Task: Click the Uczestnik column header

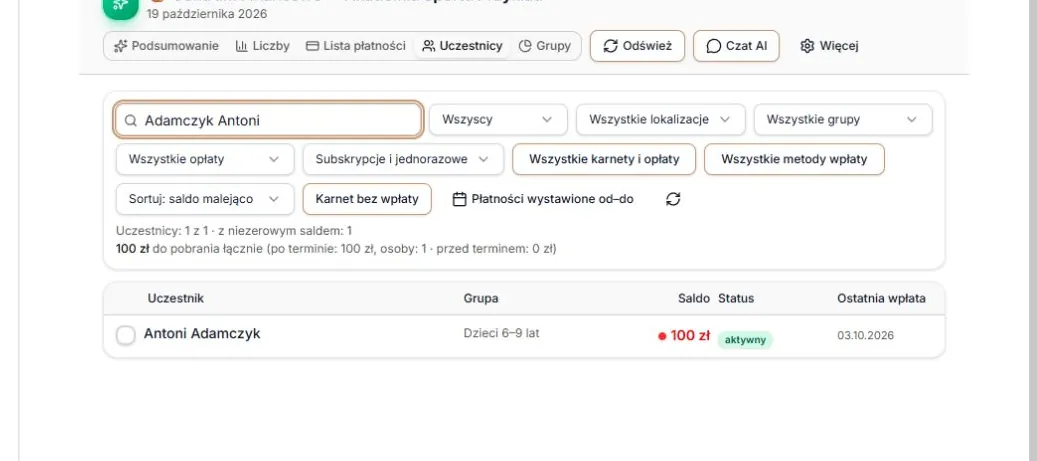Action: 176,298
